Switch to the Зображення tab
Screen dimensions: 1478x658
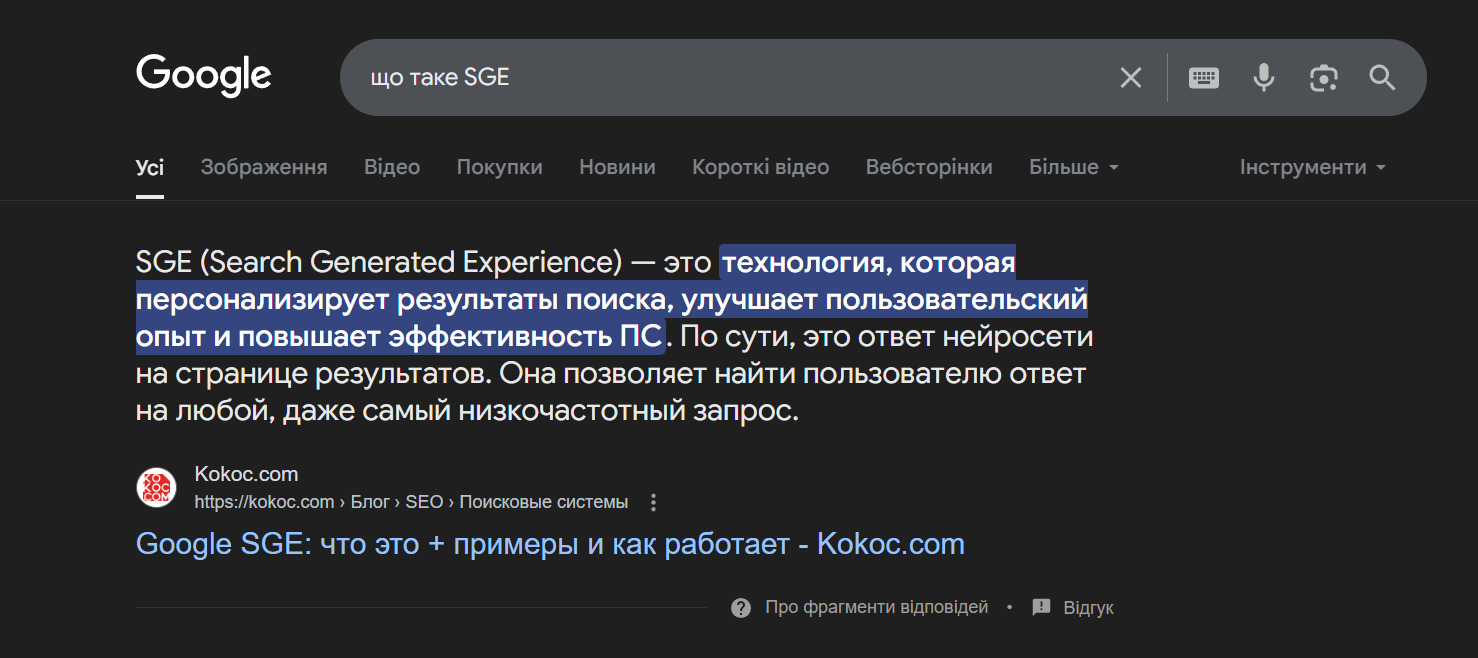264,167
